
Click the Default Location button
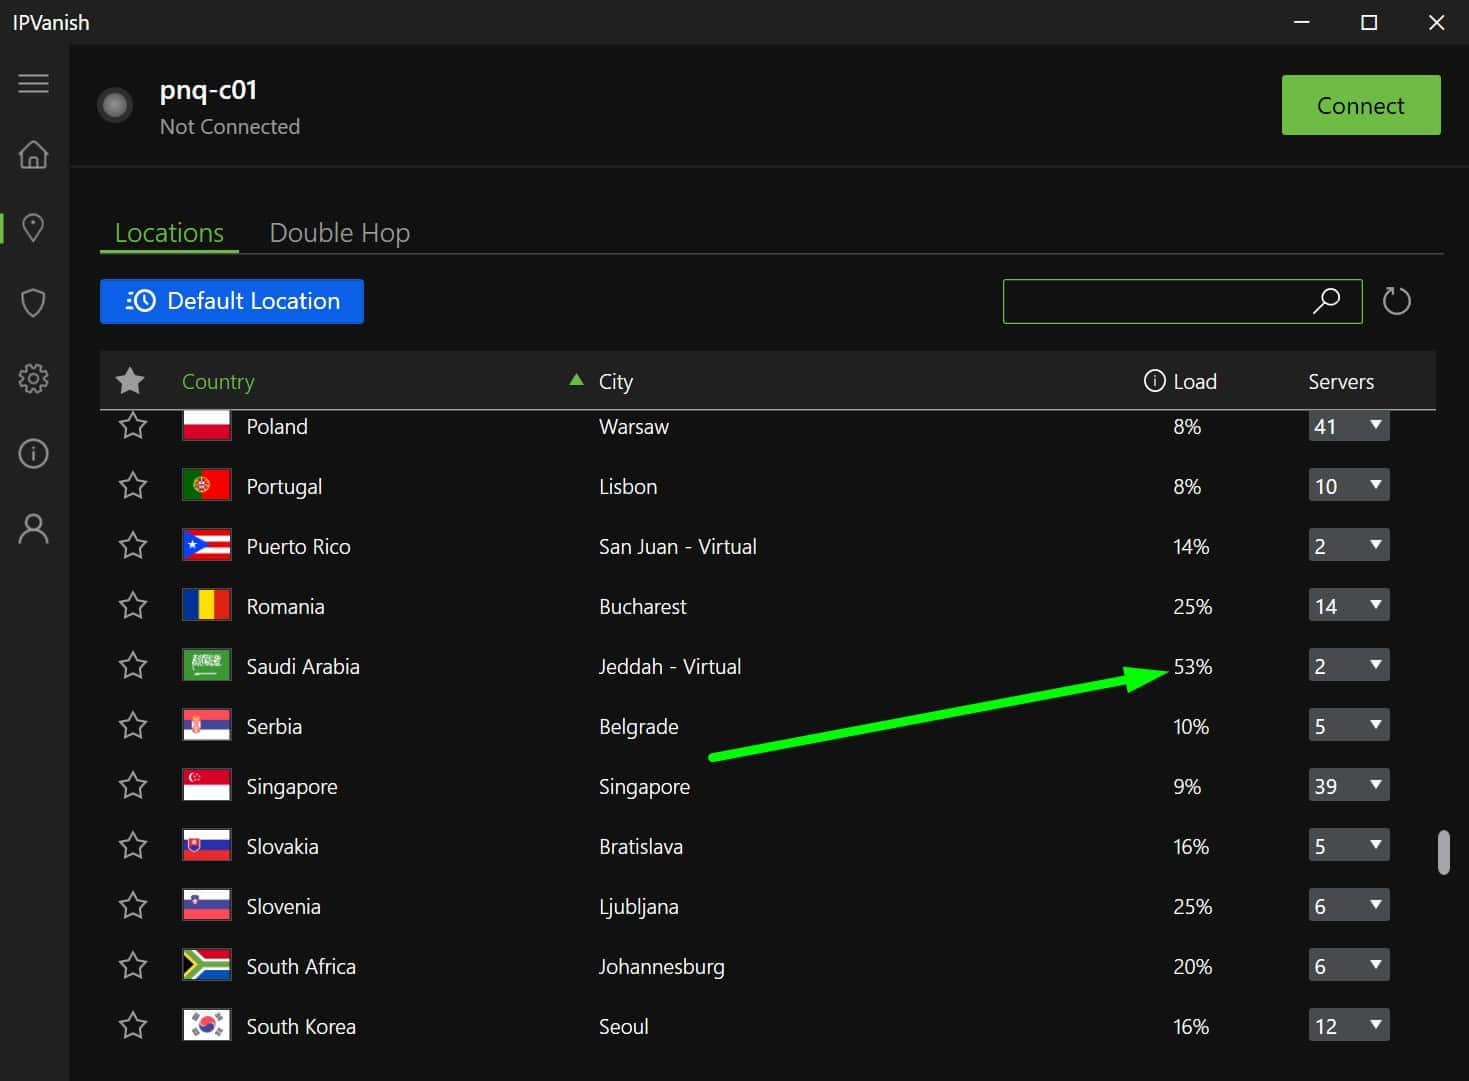tap(232, 301)
